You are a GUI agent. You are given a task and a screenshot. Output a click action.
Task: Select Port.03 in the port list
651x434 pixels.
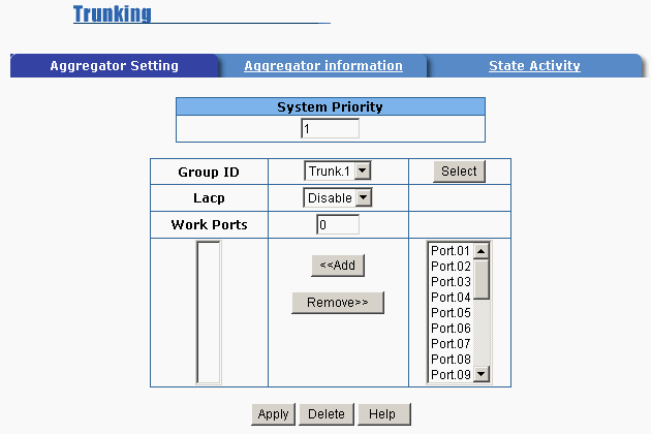(x=450, y=282)
